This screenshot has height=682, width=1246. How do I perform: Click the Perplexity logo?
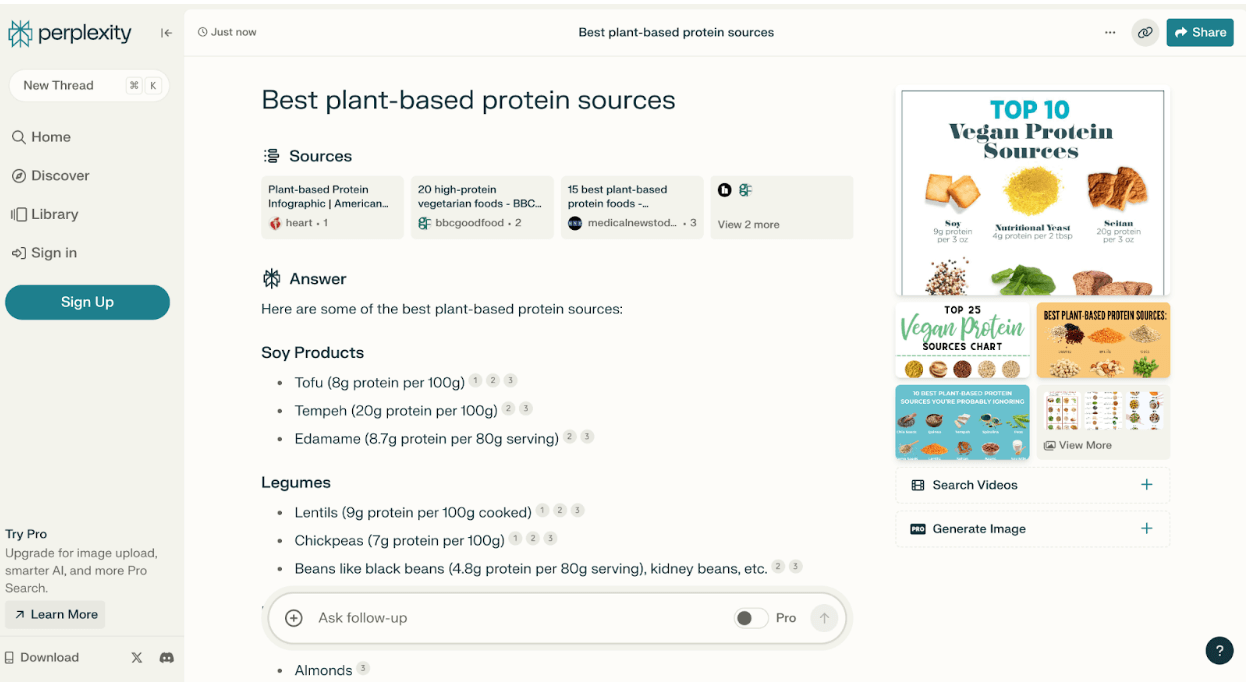point(71,32)
